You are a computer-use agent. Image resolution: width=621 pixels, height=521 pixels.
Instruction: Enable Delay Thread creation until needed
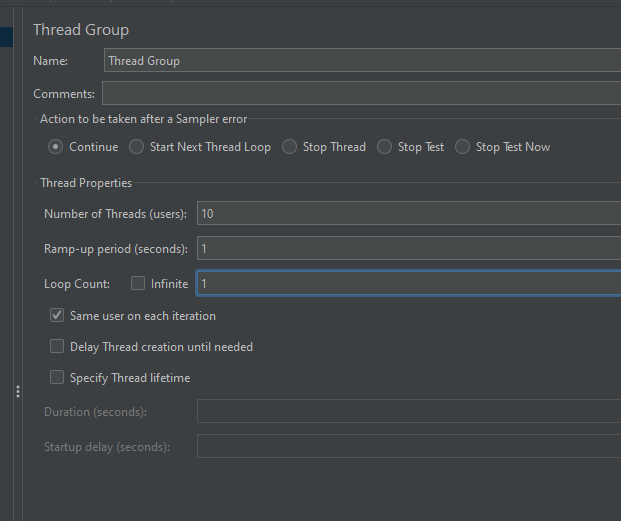(x=57, y=346)
